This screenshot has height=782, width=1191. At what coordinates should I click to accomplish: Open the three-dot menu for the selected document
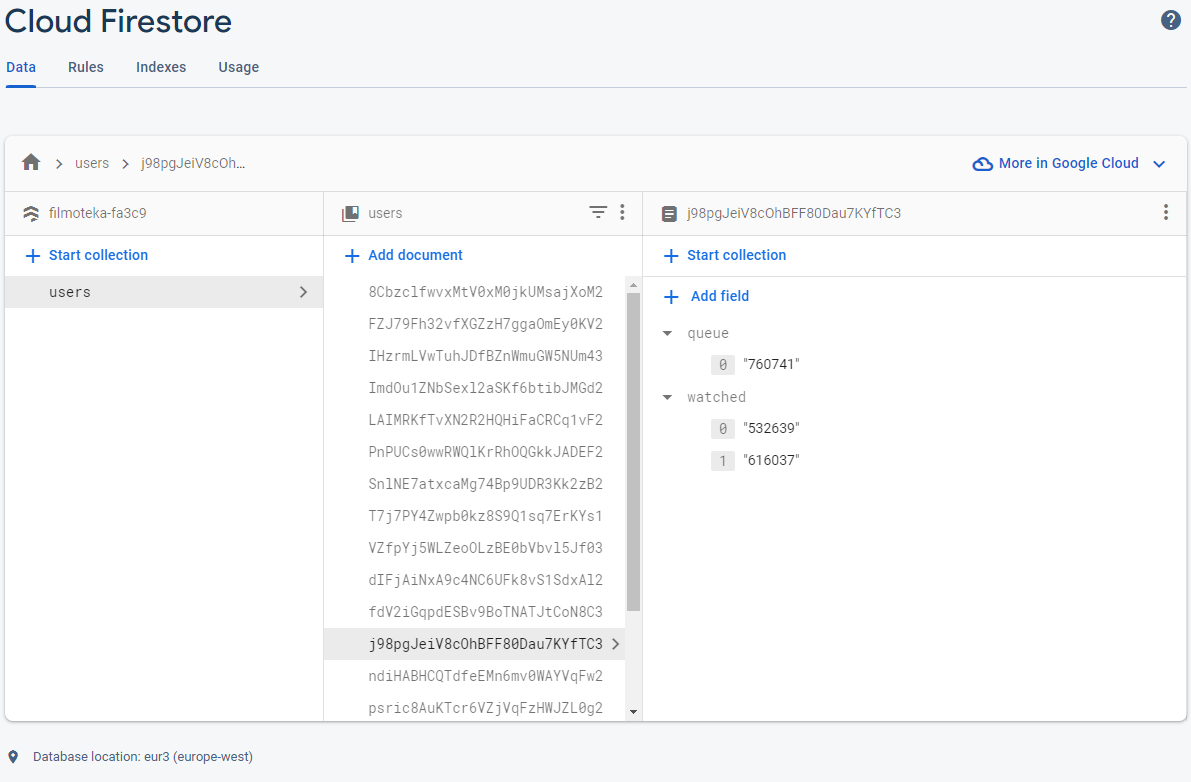(x=1165, y=212)
